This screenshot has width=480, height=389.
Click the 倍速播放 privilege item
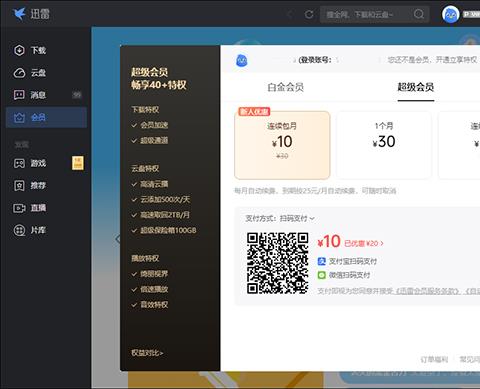tap(150, 289)
